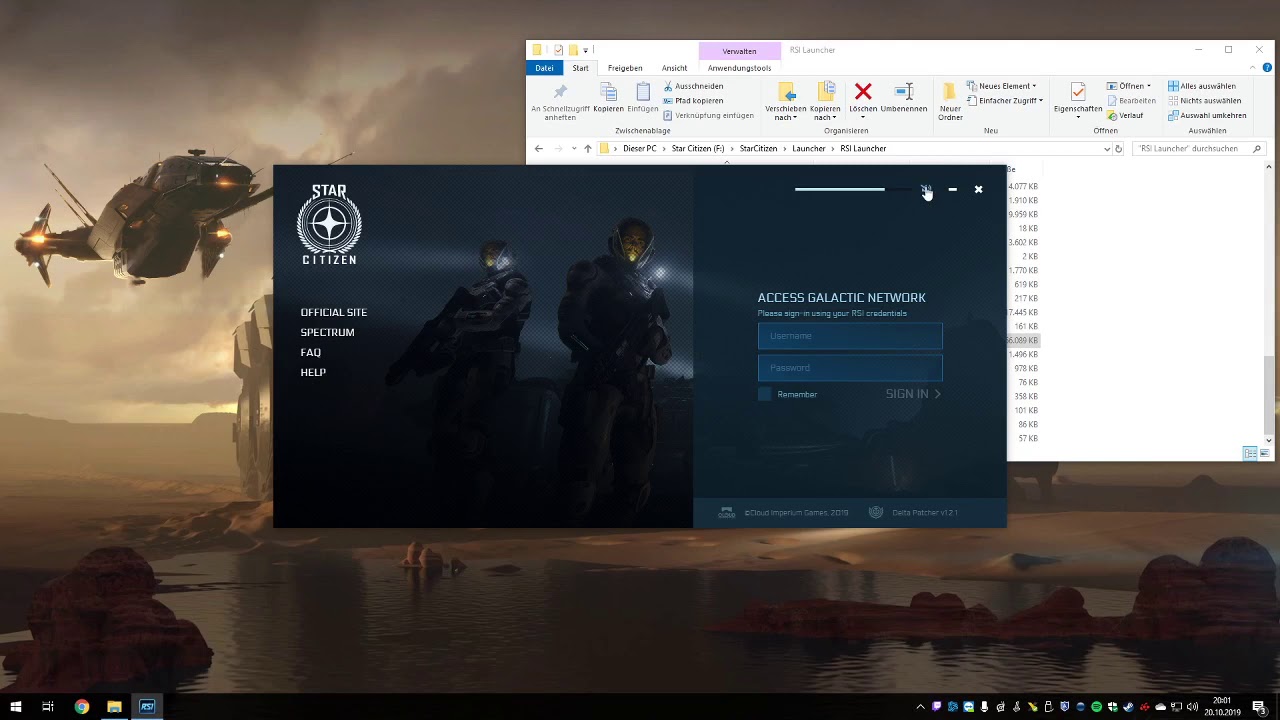Viewport: 1280px width, 720px height.
Task: Select 'Launcher' in address path
Action: [x=809, y=148]
